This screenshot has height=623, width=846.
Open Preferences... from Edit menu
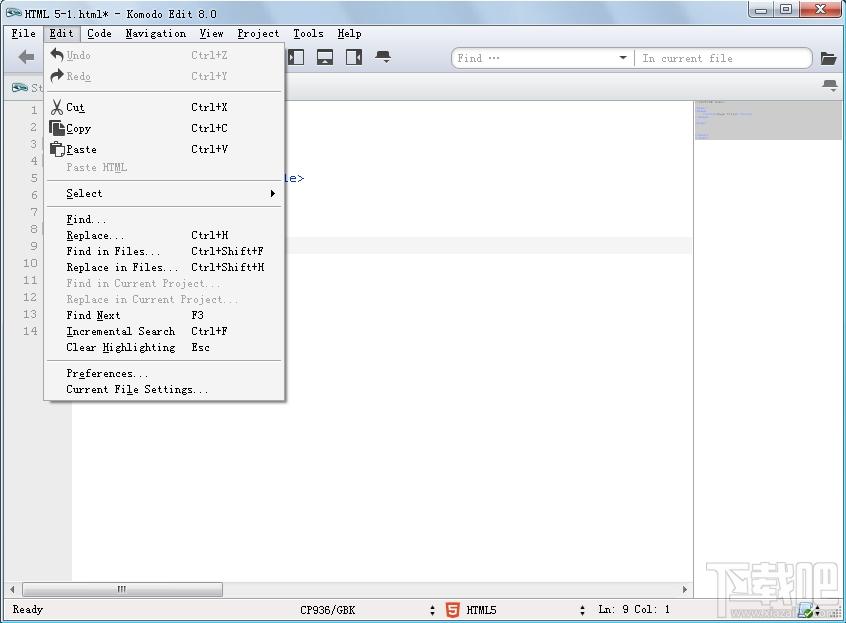(164, 373)
